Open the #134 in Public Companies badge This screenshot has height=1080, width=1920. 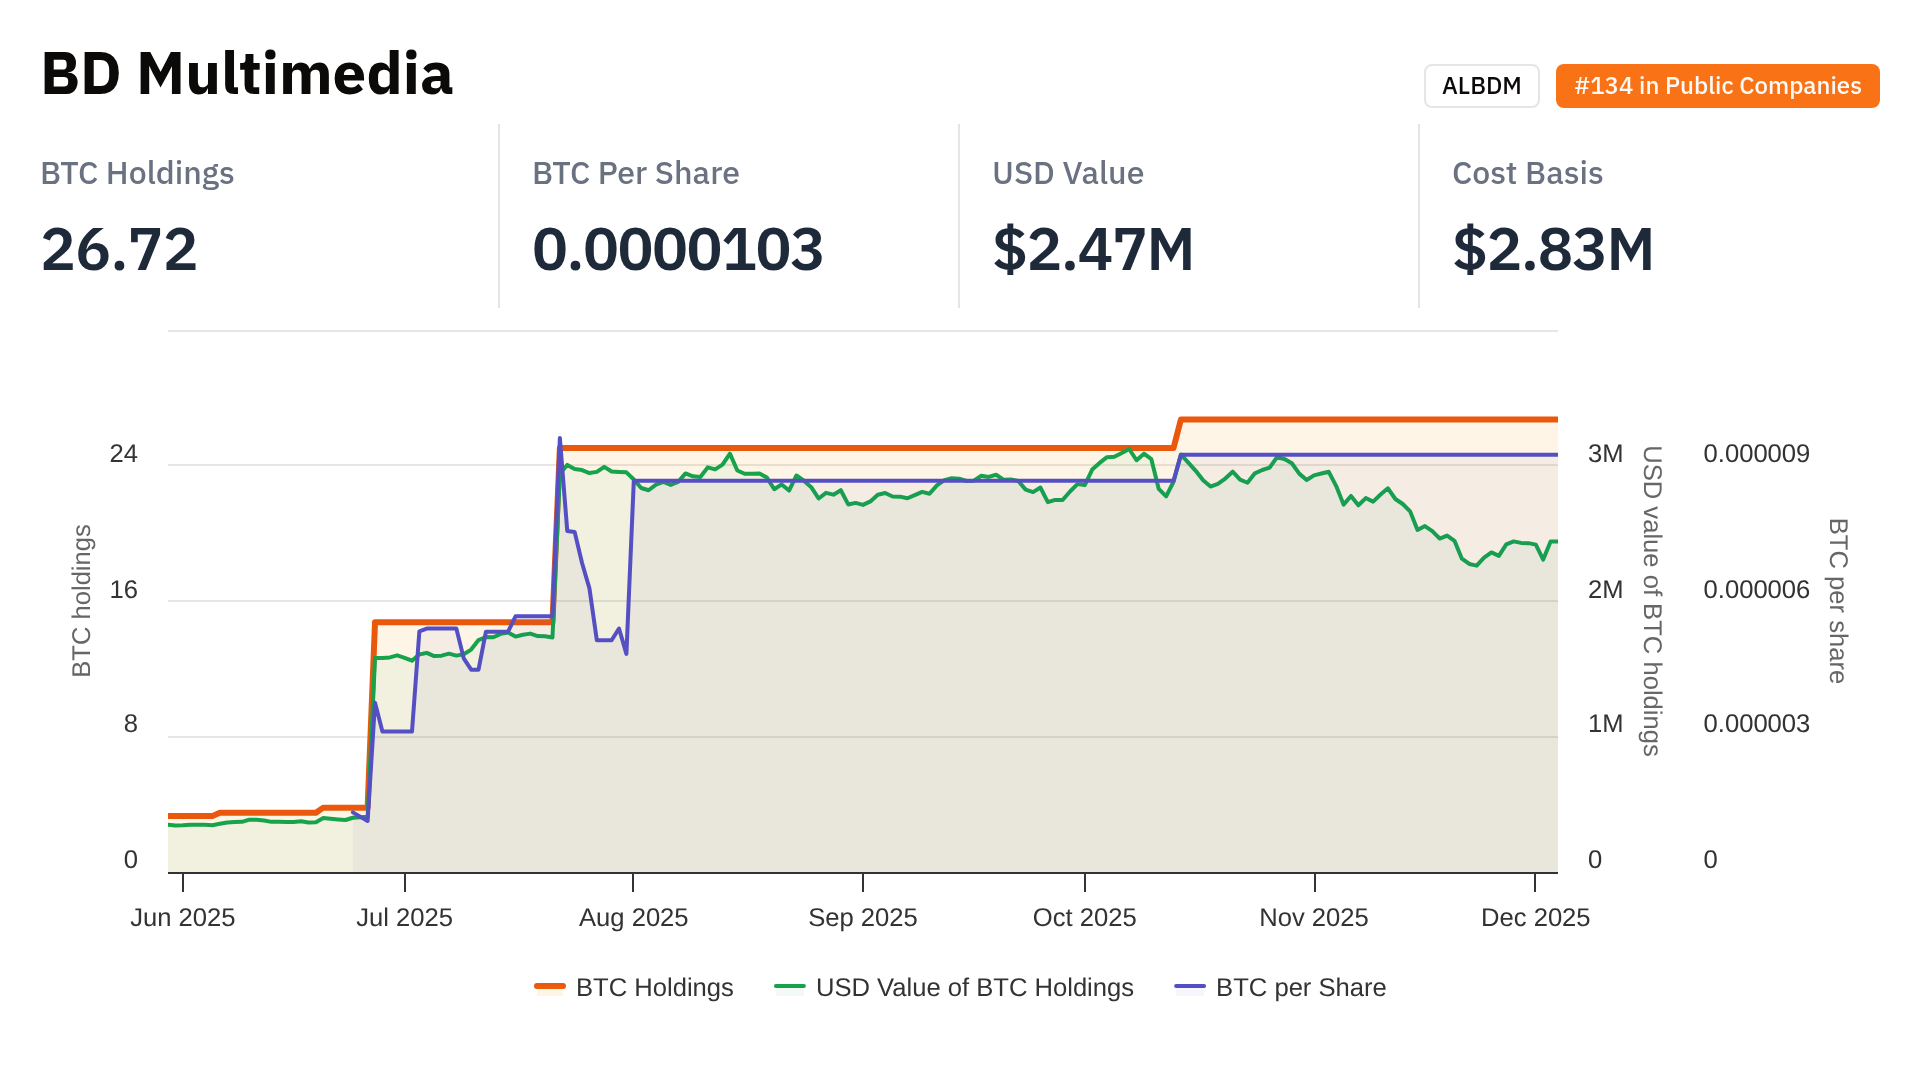(1717, 86)
